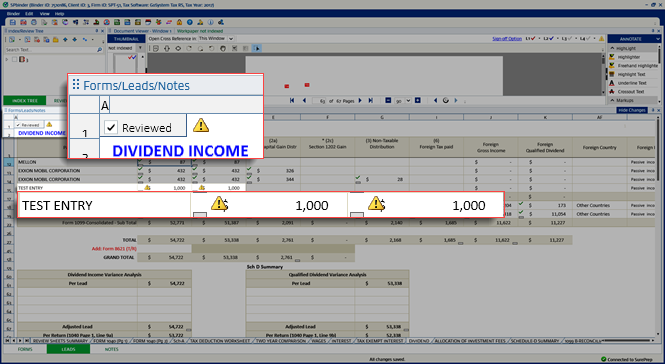Click the THUMBNAIL panel header button
This screenshot has height=364, width=665.
click(x=126, y=39)
